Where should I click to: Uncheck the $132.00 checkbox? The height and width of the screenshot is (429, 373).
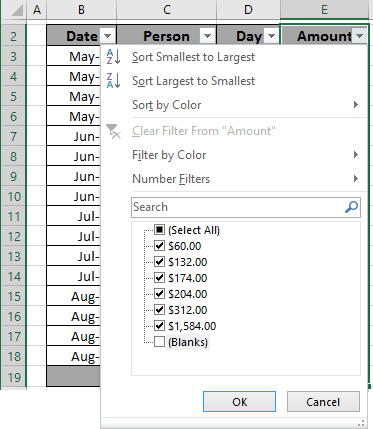[159, 262]
